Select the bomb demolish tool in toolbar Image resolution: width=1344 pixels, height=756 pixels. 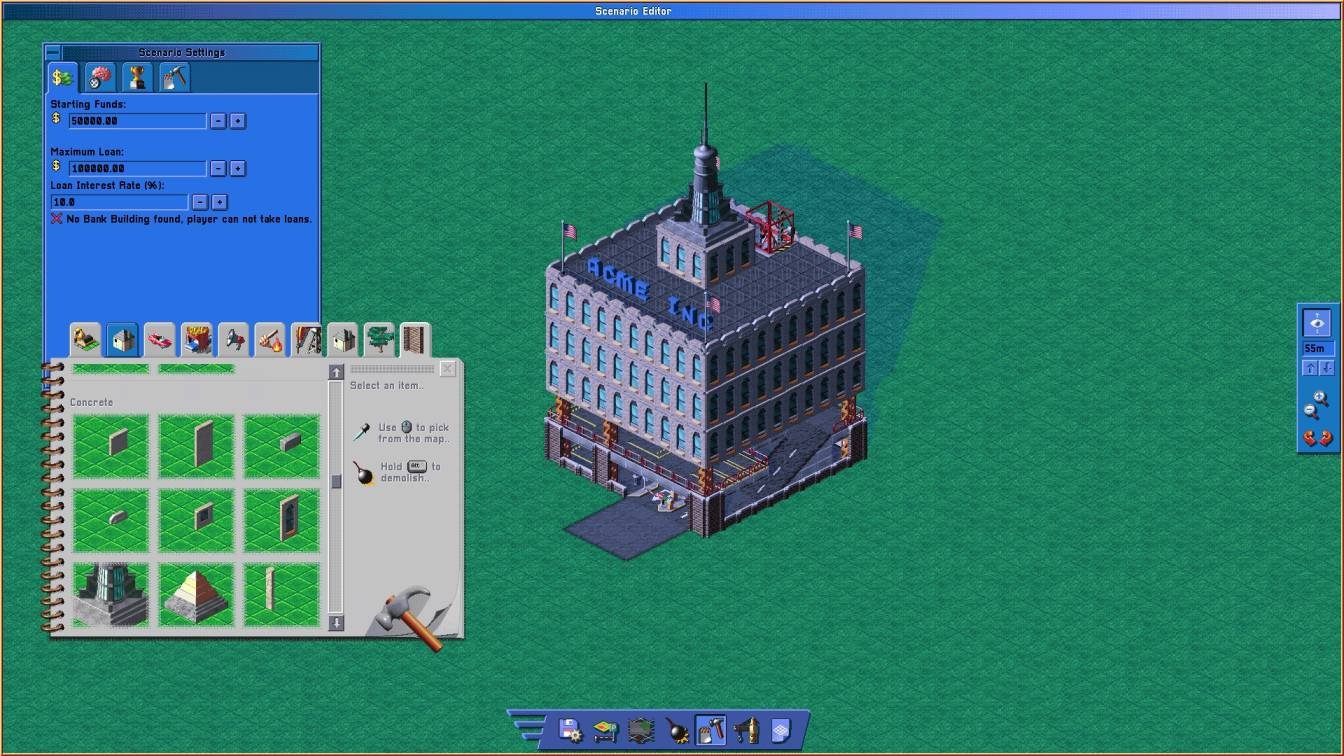click(676, 730)
